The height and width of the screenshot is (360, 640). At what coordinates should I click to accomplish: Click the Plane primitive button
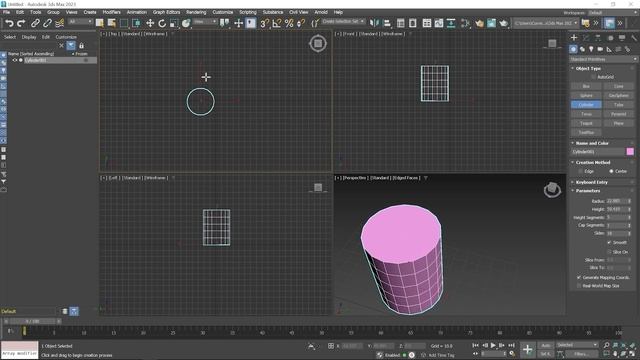pyautogui.click(x=619, y=123)
